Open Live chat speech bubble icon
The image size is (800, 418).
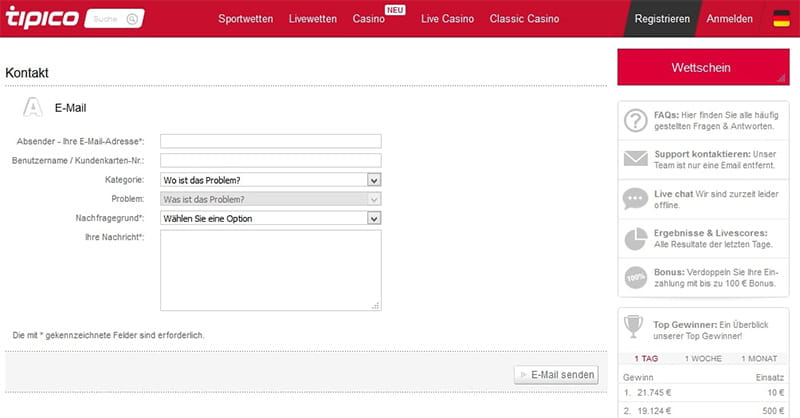(x=635, y=197)
